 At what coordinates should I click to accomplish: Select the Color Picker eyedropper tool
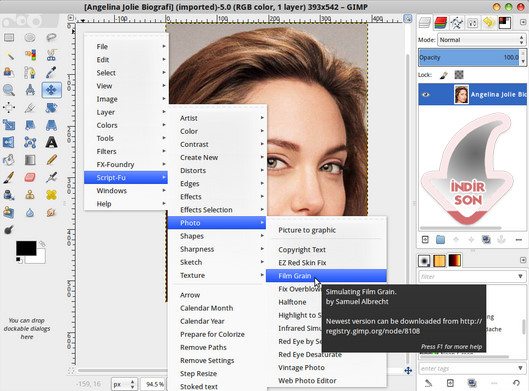click(x=51, y=73)
